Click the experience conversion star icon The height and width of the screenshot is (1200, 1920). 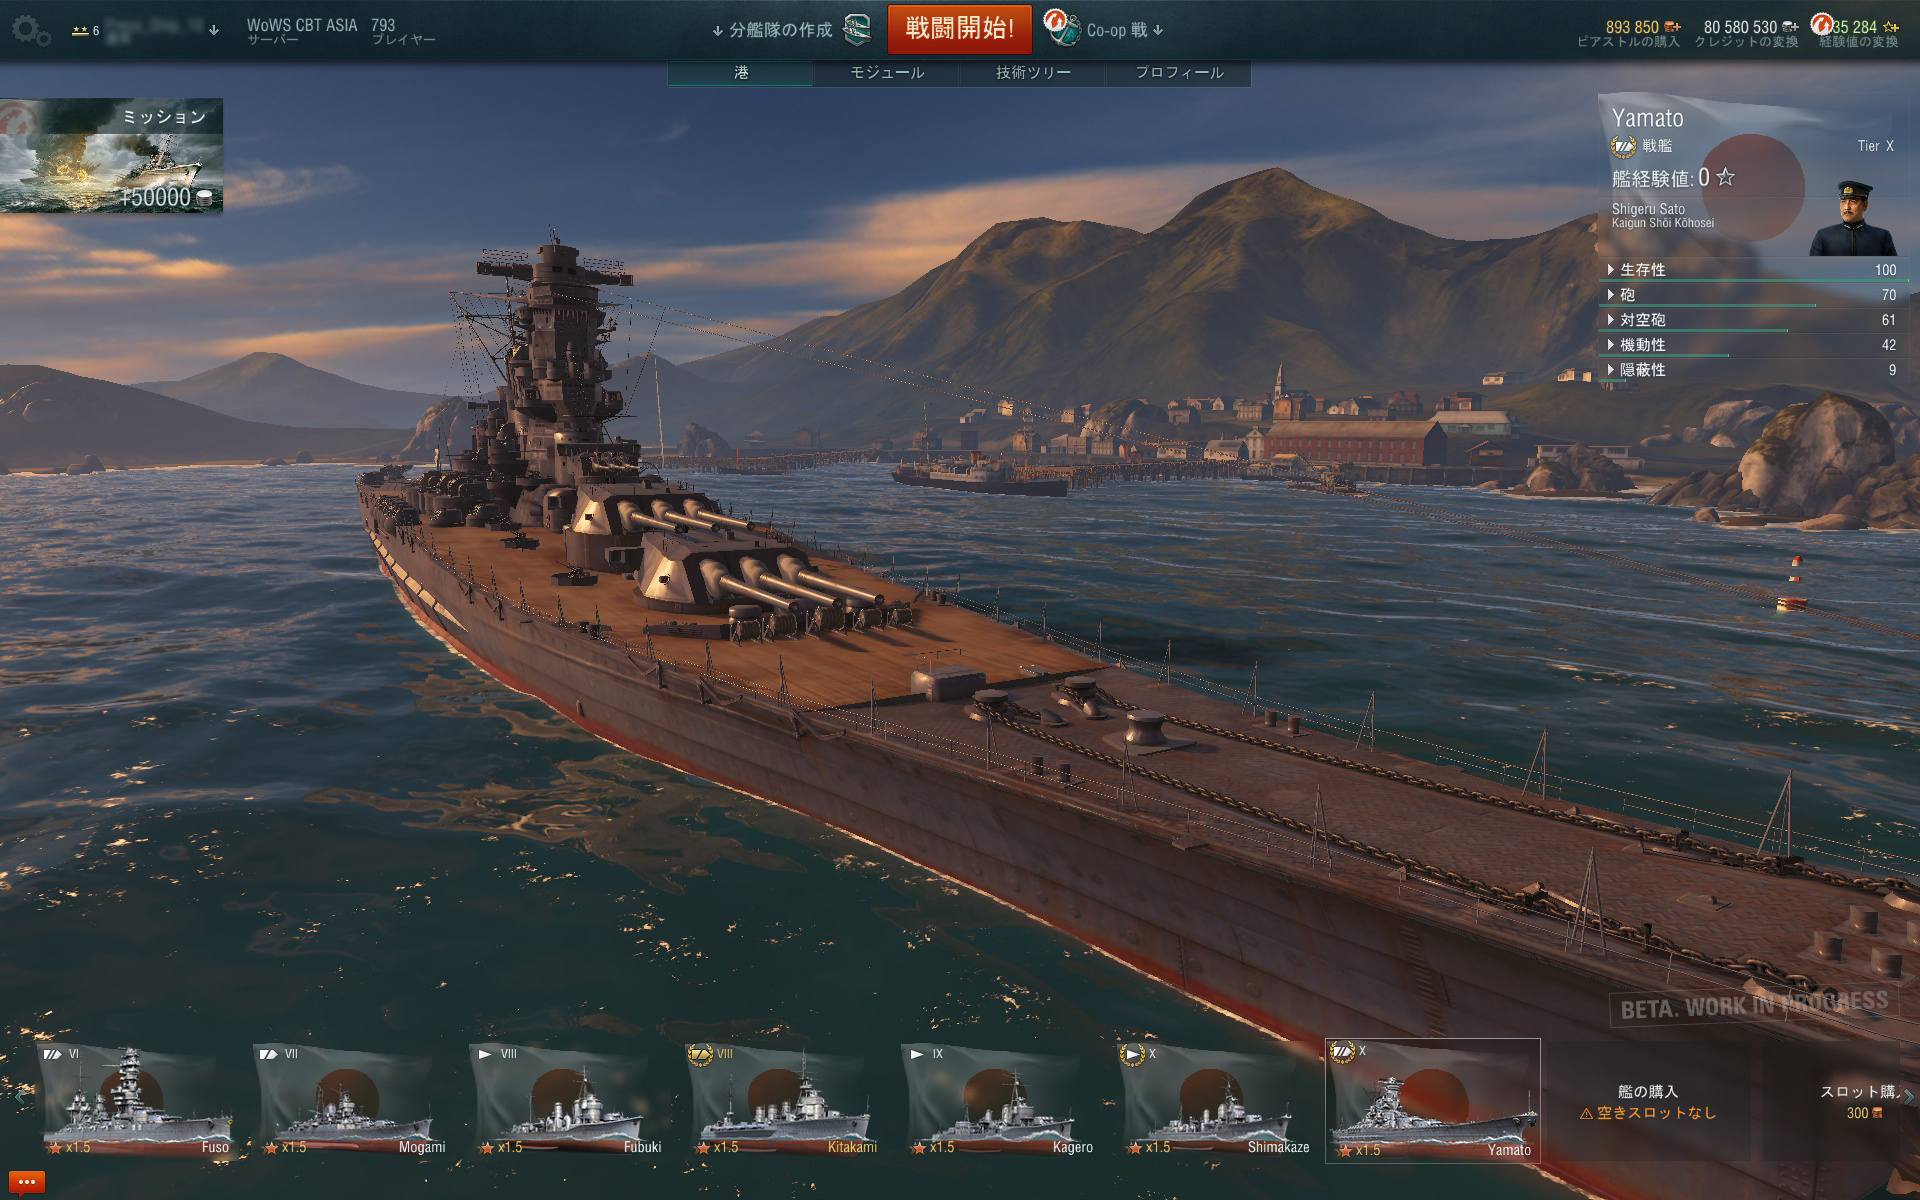click(1890, 27)
